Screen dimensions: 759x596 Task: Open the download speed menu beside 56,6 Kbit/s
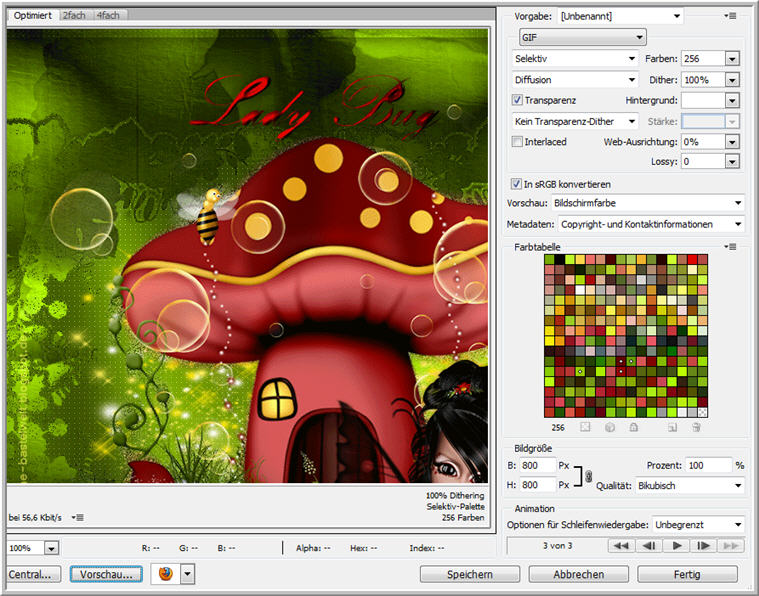click(x=78, y=518)
